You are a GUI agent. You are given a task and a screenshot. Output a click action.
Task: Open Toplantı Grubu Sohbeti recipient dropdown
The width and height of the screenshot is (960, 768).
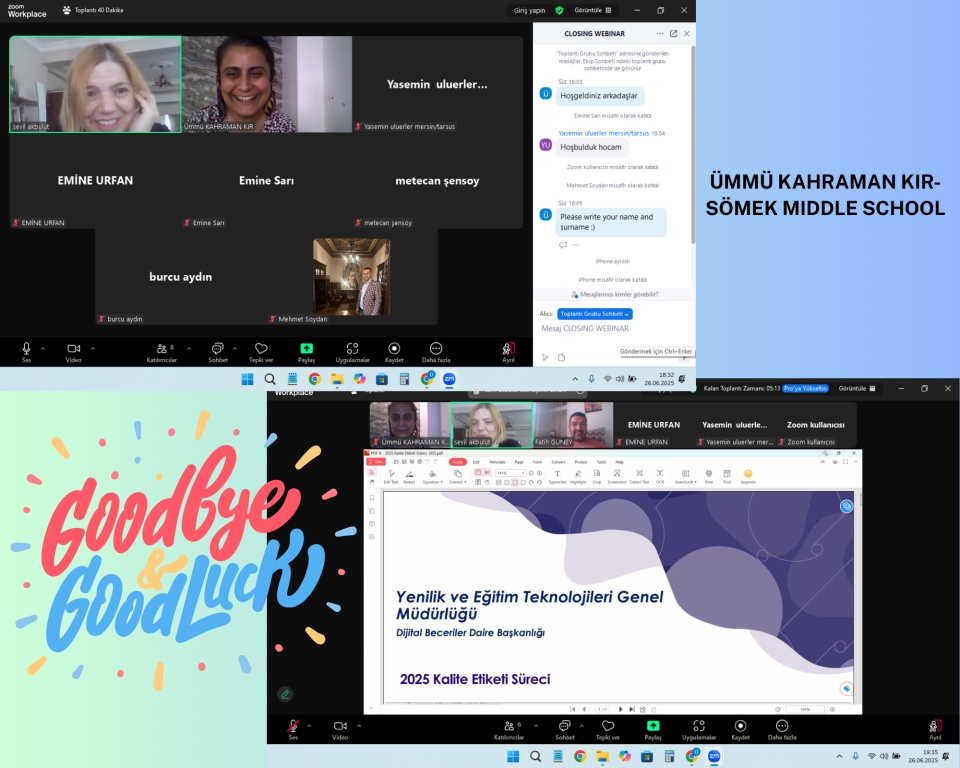[x=595, y=314]
